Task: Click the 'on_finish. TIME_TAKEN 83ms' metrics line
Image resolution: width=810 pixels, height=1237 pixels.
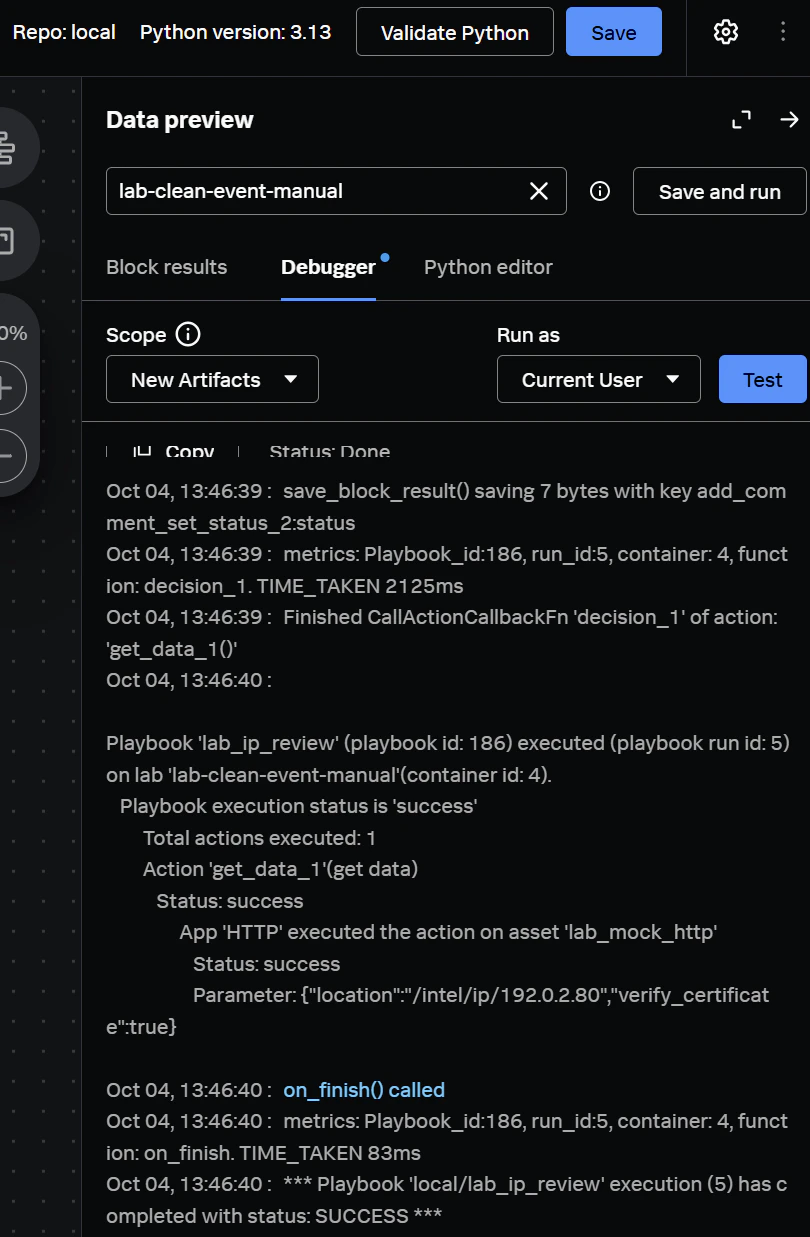Action: (x=447, y=1137)
